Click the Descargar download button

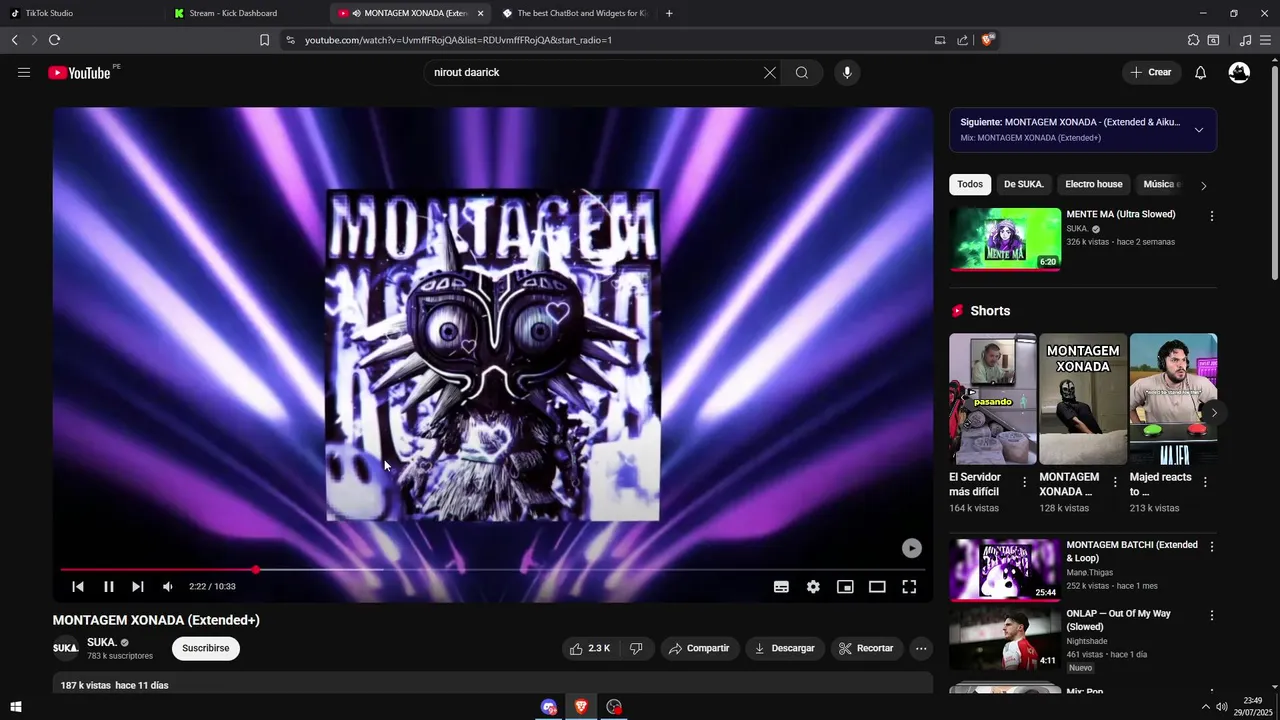tap(785, 648)
